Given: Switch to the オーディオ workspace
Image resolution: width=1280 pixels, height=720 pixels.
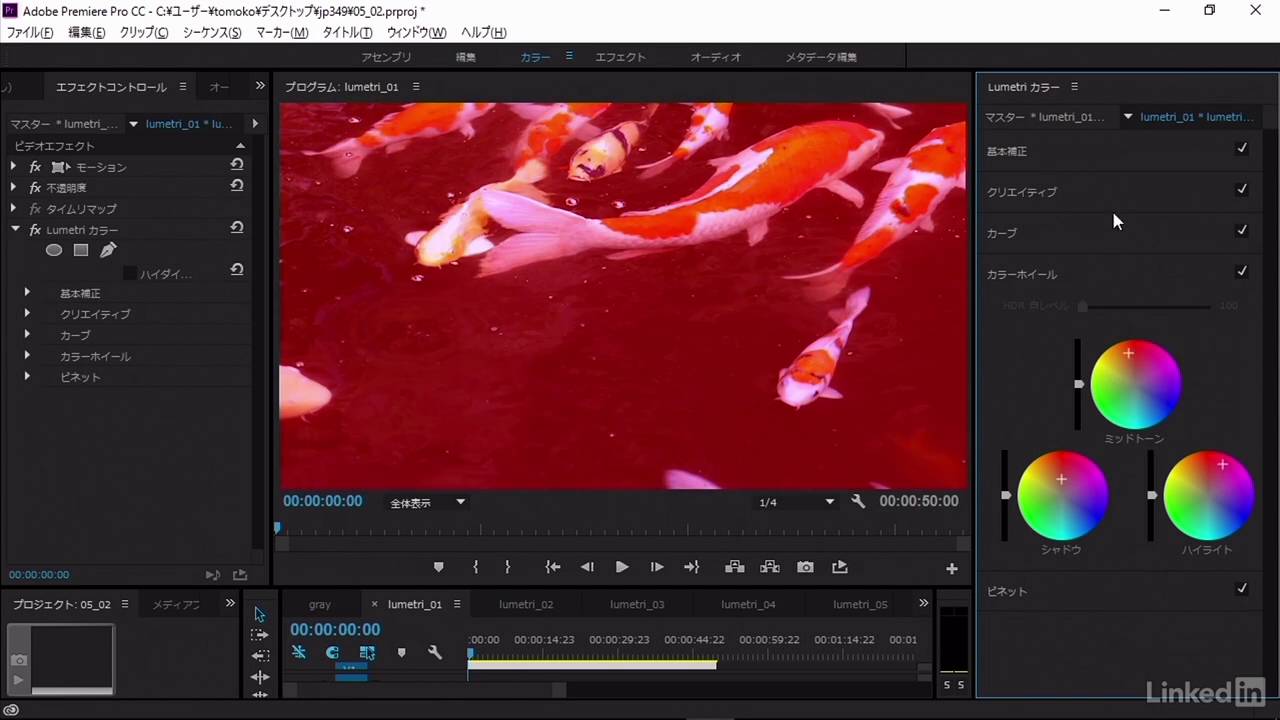Looking at the screenshot, I should pos(716,57).
